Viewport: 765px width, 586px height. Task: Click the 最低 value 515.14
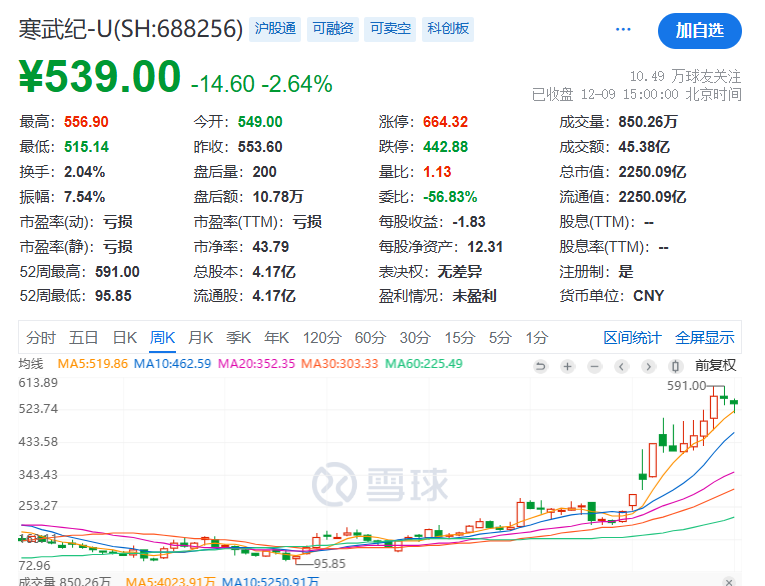pos(86,147)
